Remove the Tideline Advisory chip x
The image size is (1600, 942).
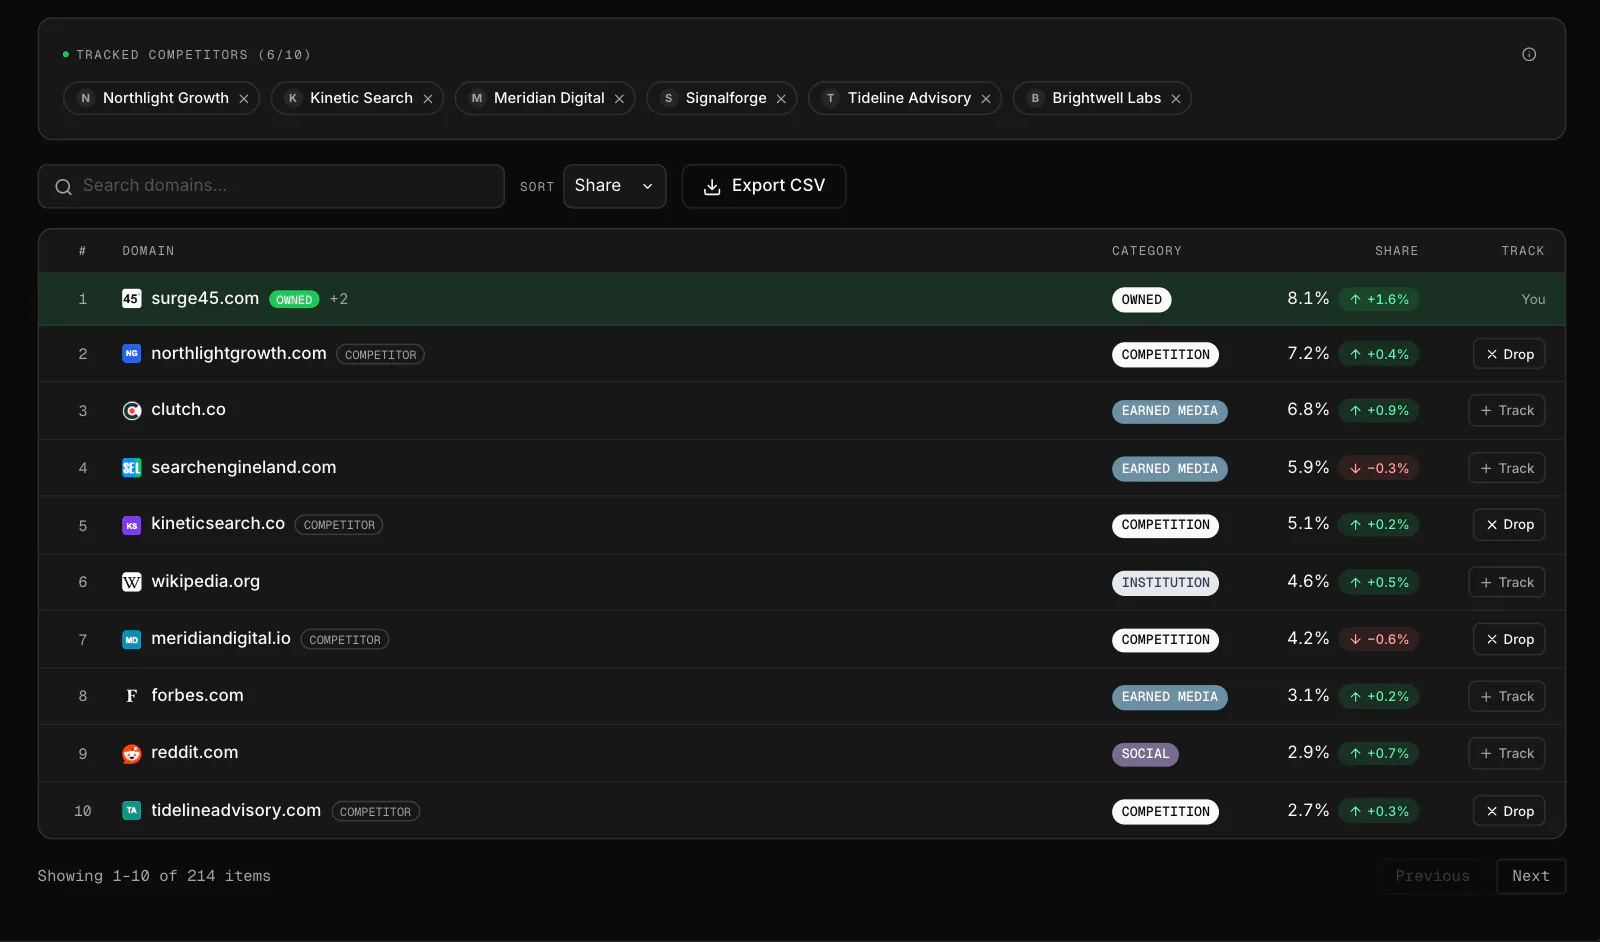click(986, 99)
